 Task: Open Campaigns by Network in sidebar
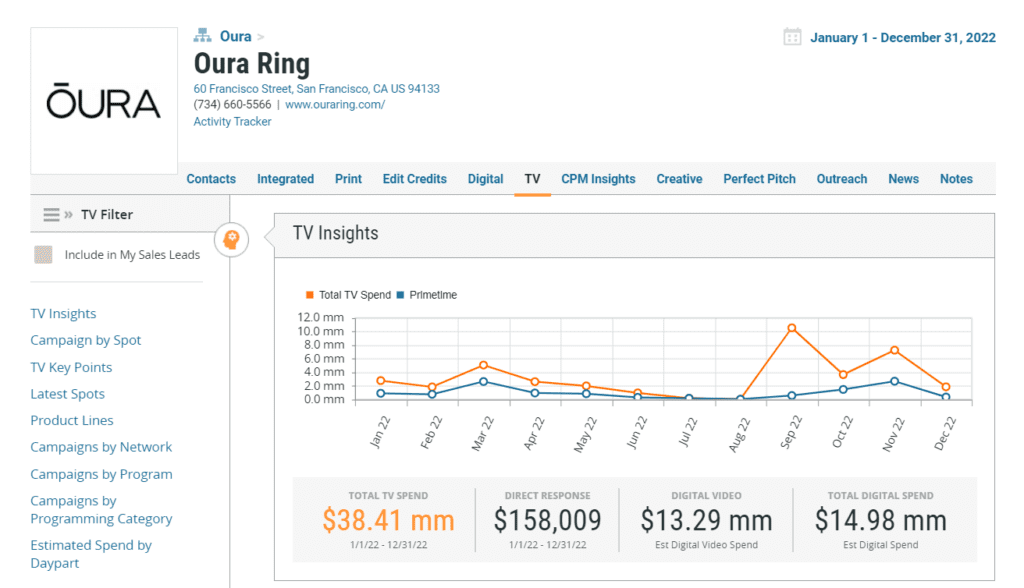(101, 447)
